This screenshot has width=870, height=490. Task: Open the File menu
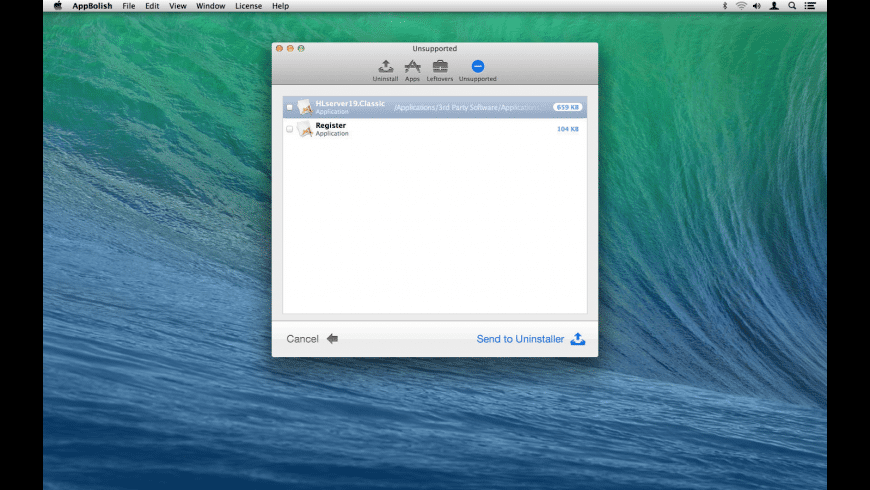click(129, 6)
